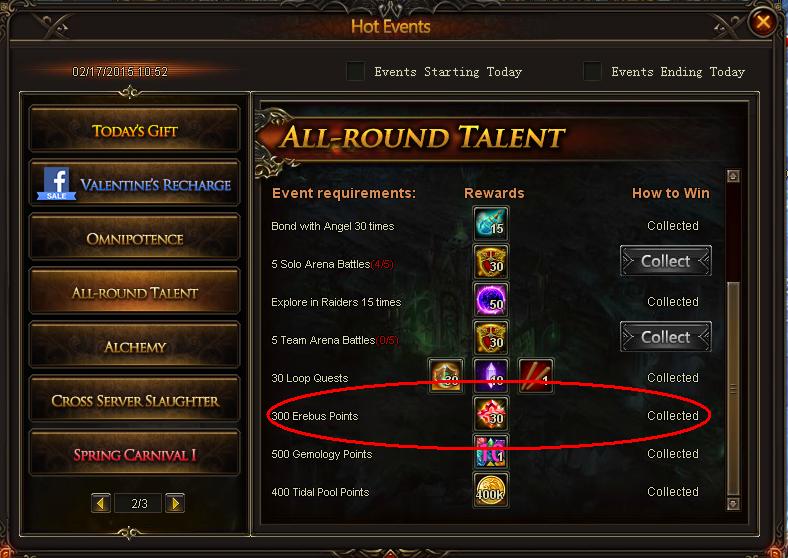Go to the next event list page
Image resolution: width=788 pixels, height=558 pixels.
[175, 503]
